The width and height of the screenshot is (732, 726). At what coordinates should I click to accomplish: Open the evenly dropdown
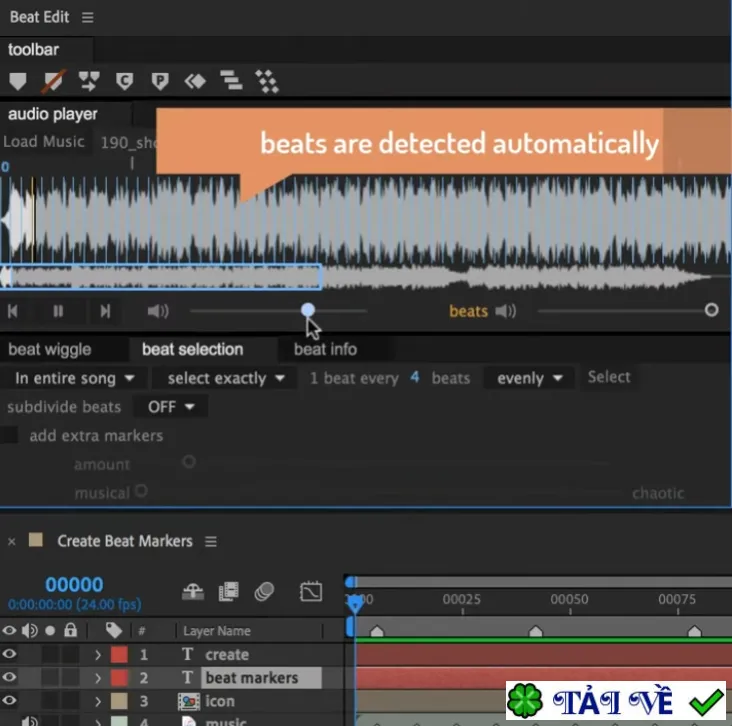click(x=529, y=378)
